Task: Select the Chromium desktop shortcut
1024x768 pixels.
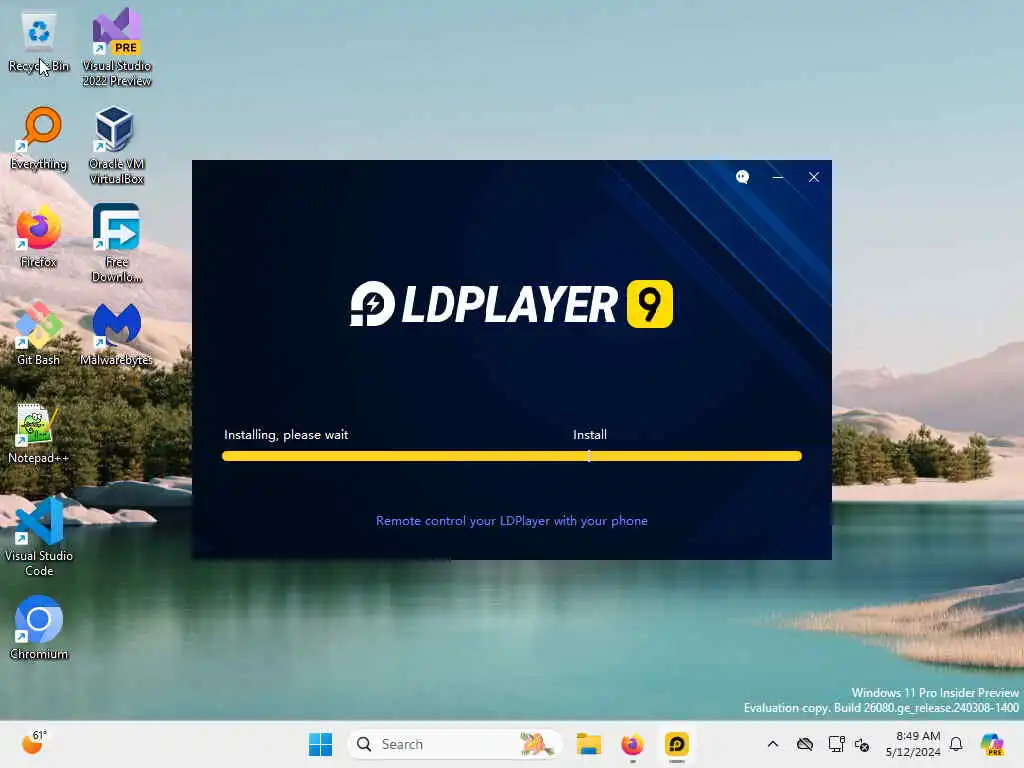Action: (x=39, y=628)
